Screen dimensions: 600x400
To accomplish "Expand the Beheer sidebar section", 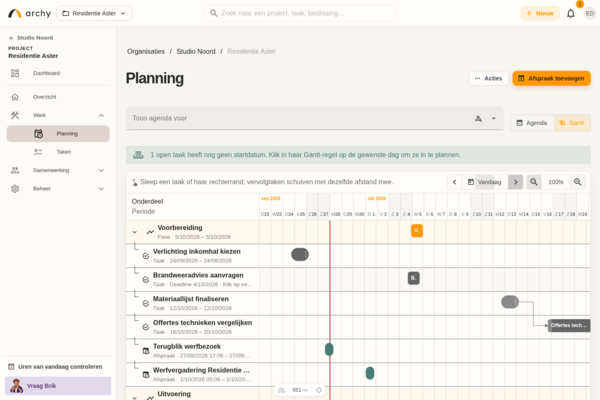I will [x=58, y=189].
